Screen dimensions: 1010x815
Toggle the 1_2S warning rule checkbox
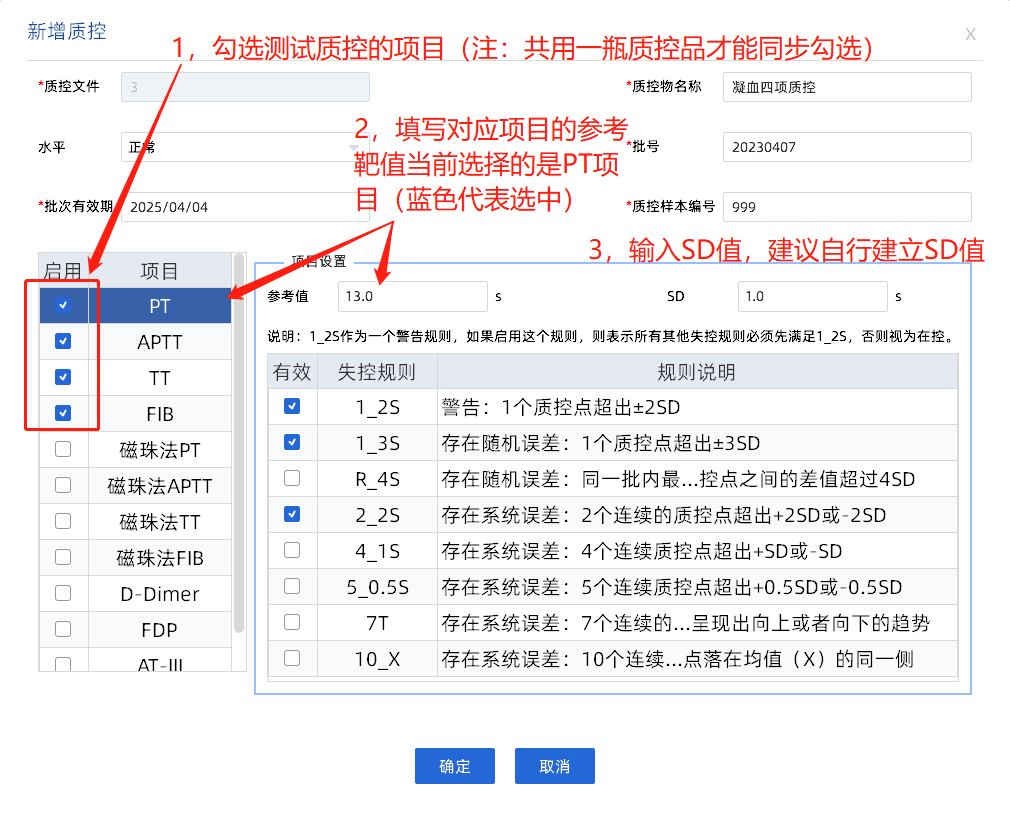pyautogui.click(x=292, y=406)
